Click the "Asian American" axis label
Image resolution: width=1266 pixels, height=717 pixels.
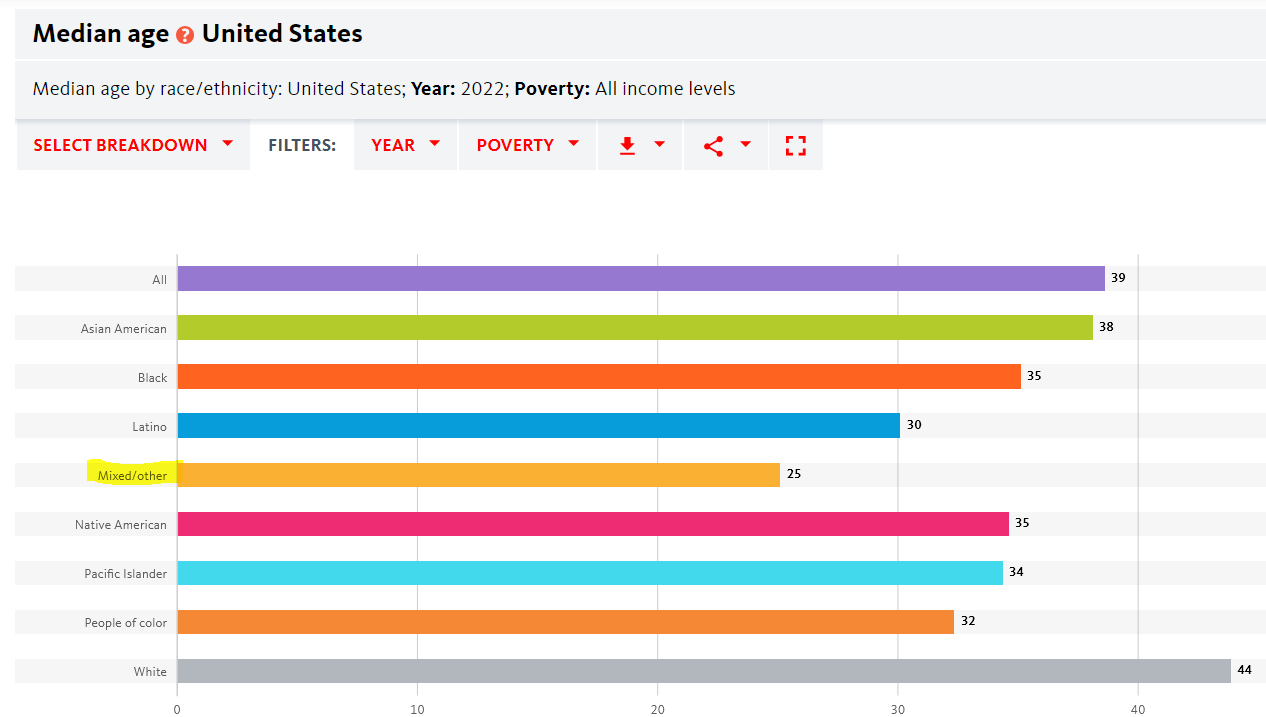tap(124, 328)
